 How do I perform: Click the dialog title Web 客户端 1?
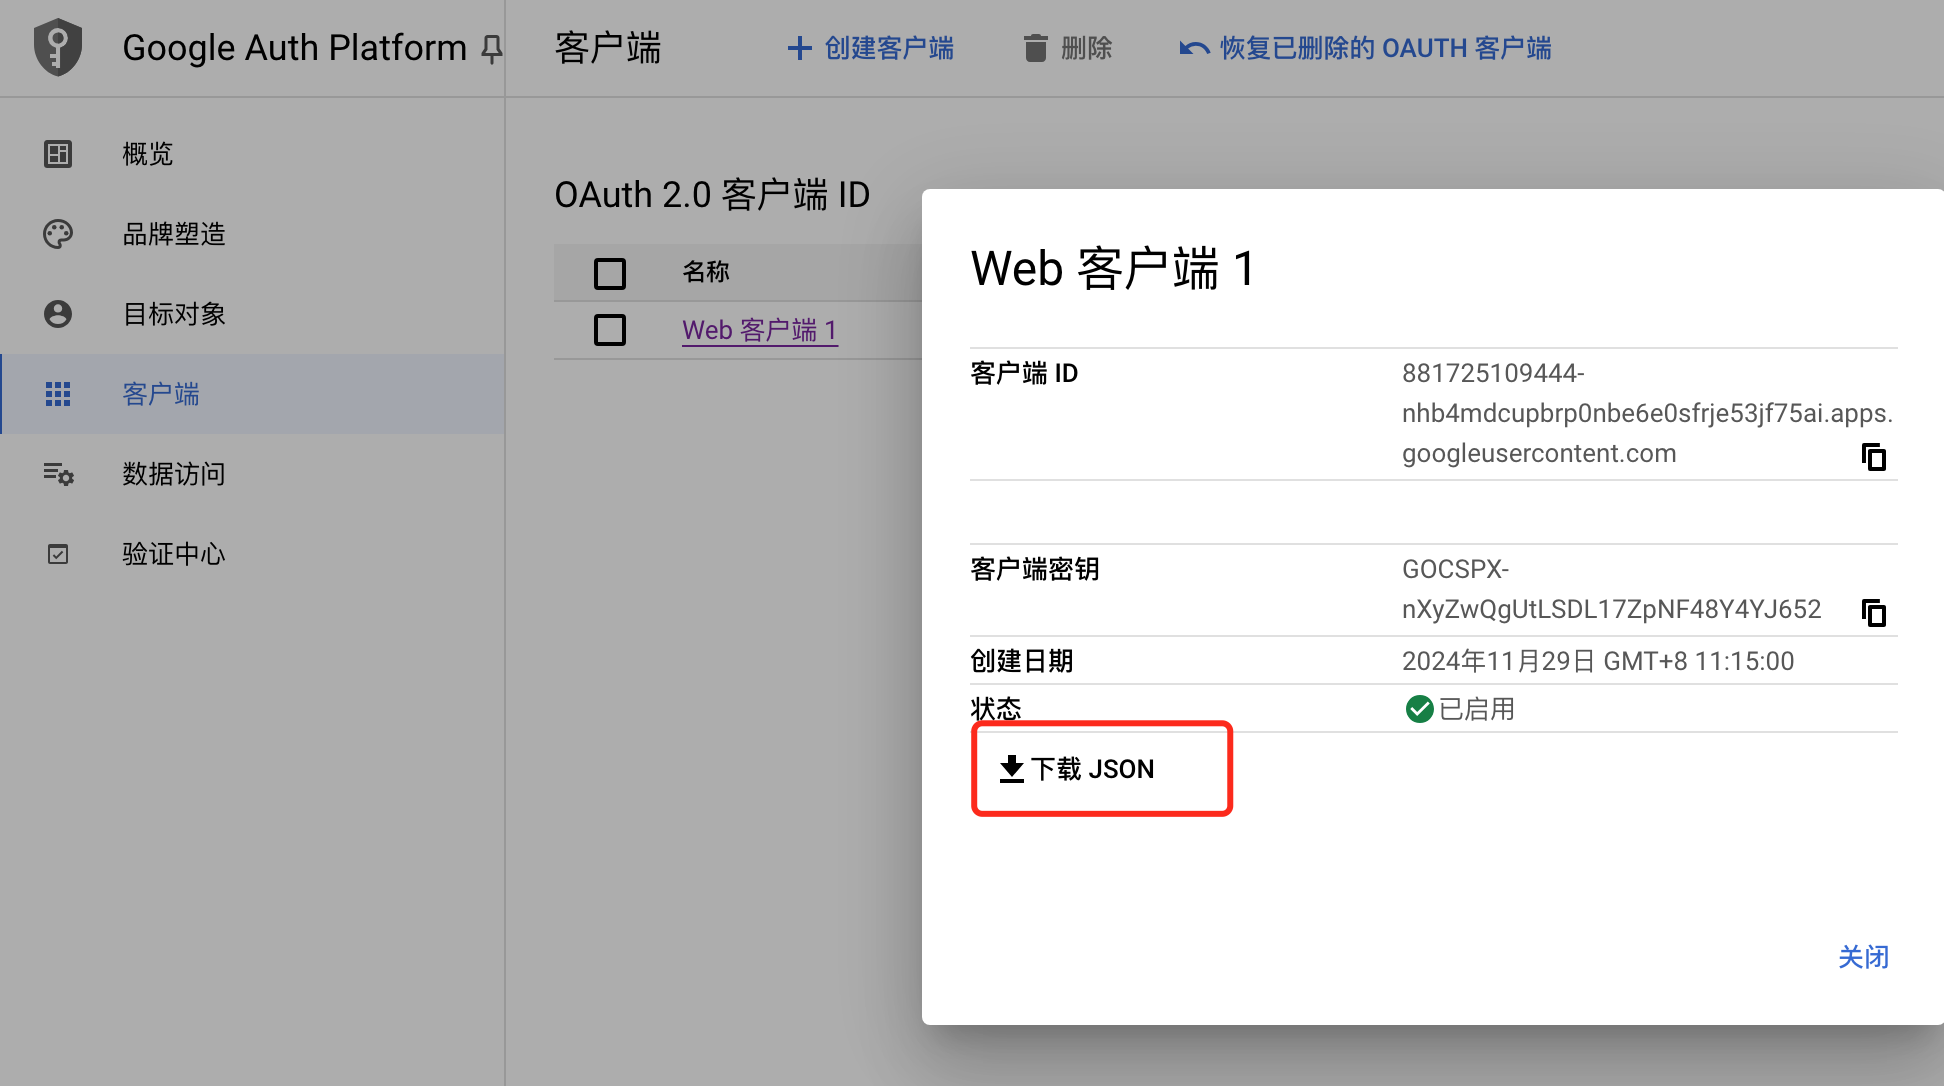click(1113, 269)
